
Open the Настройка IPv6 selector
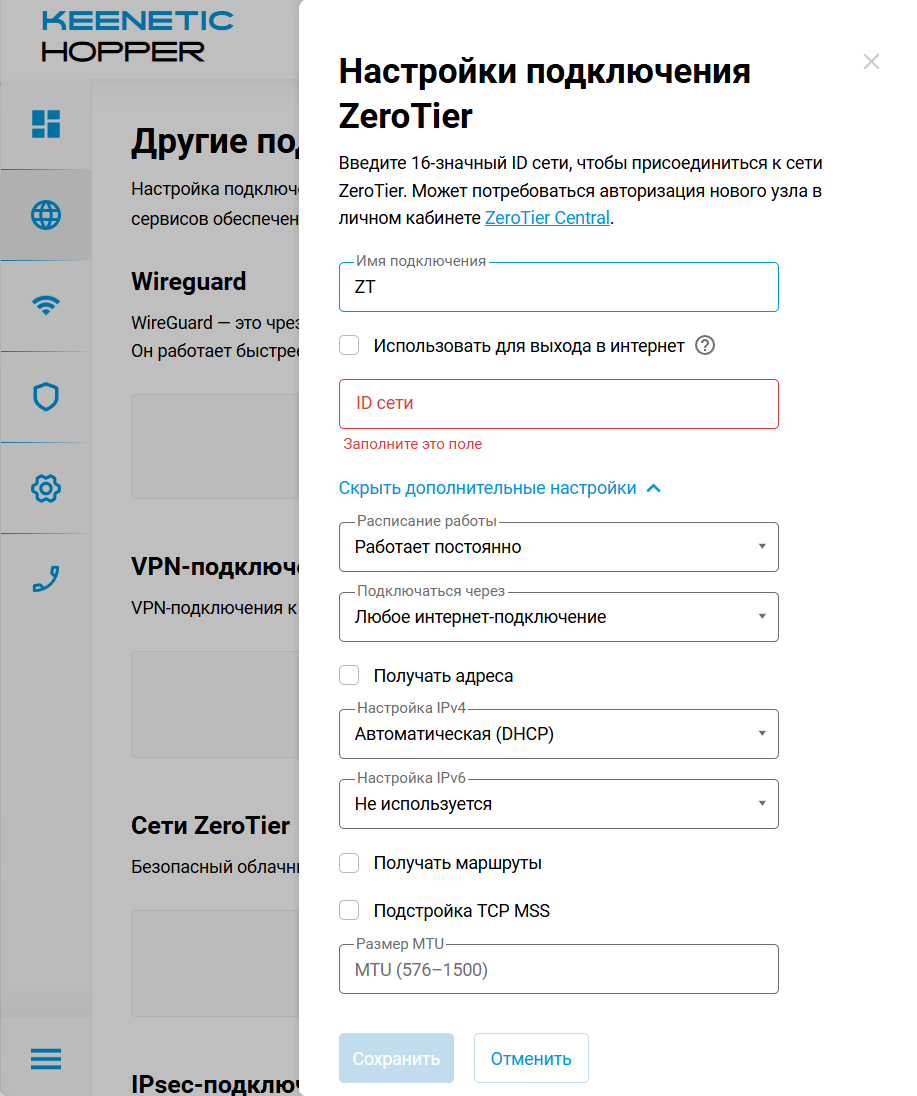[x=559, y=804]
